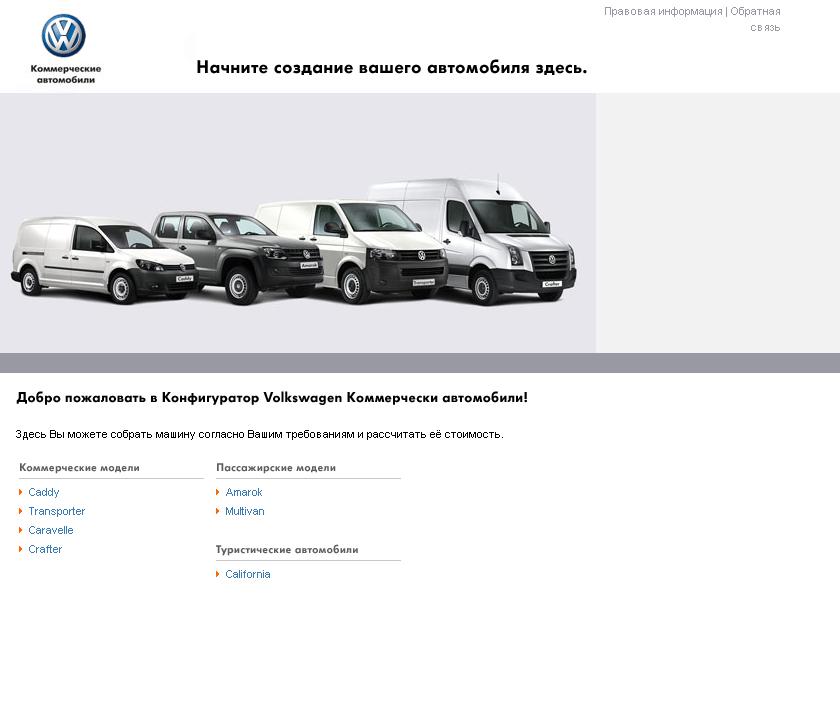Open the Multivan model link
The height and width of the screenshot is (724, 840).
[x=244, y=511]
